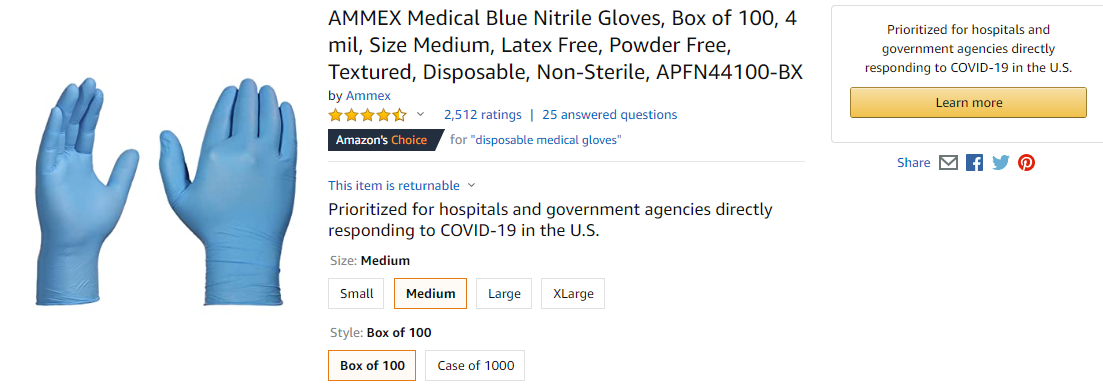The width and height of the screenshot is (1103, 390).
Task: Select the Small size option
Action: click(356, 294)
